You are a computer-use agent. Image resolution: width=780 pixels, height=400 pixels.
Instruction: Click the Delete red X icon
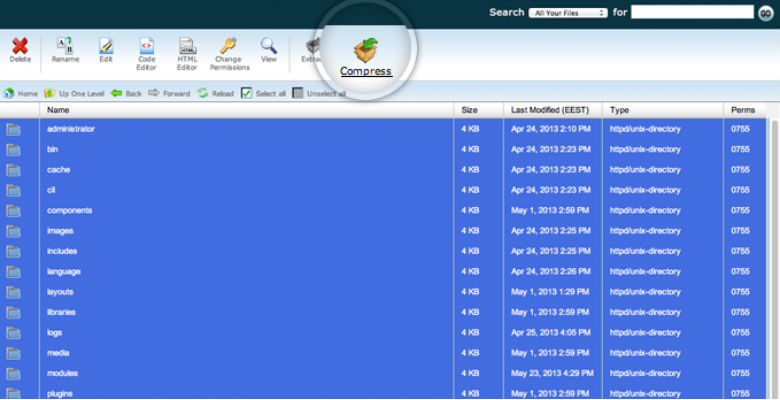[x=20, y=46]
